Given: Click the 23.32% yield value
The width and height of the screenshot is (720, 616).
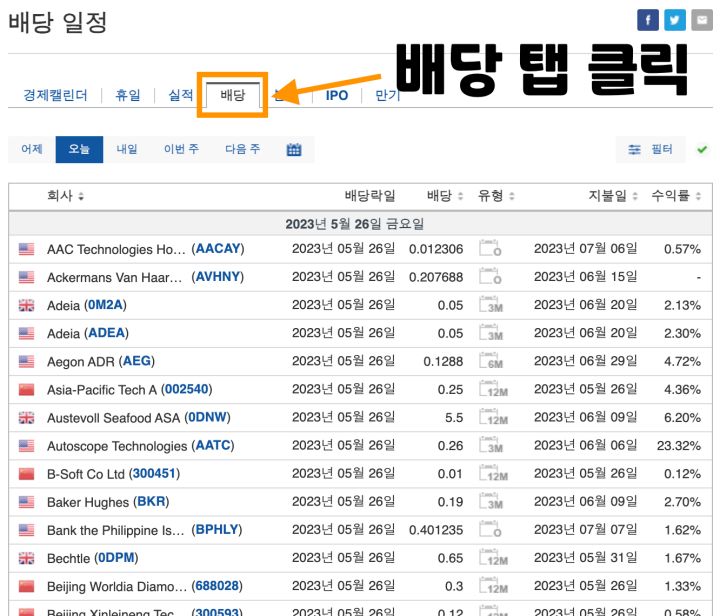Looking at the screenshot, I should click(x=679, y=446).
